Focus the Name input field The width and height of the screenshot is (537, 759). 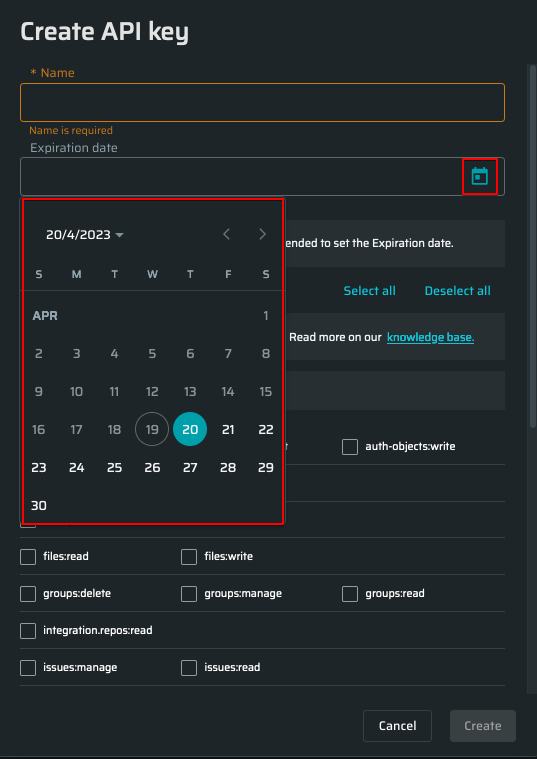point(262,103)
